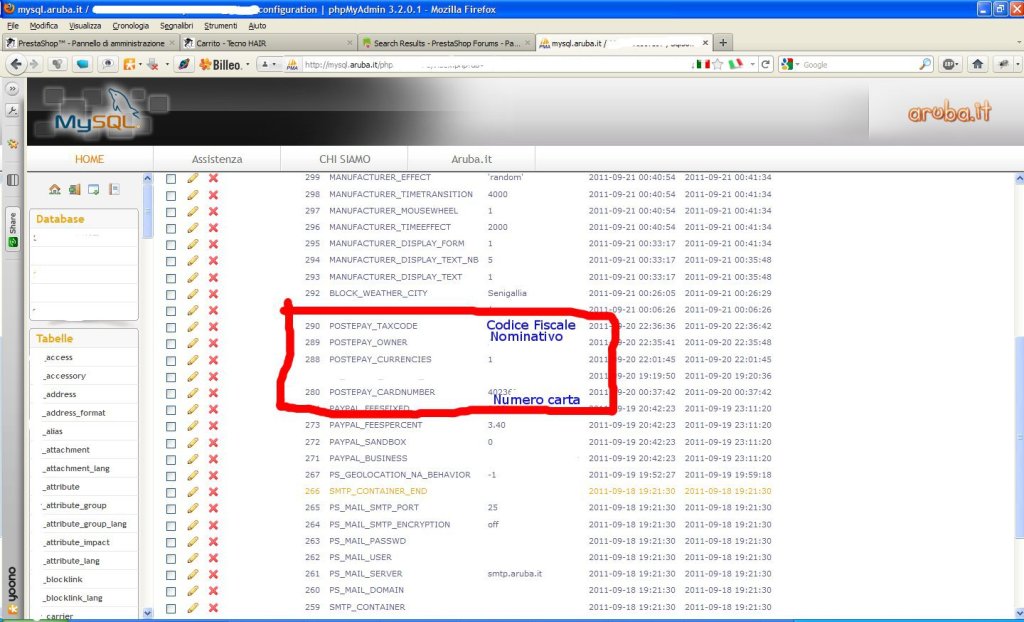
Task: Open the _attribute_group table
Action: pyautogui.click(x=76, y=505)
